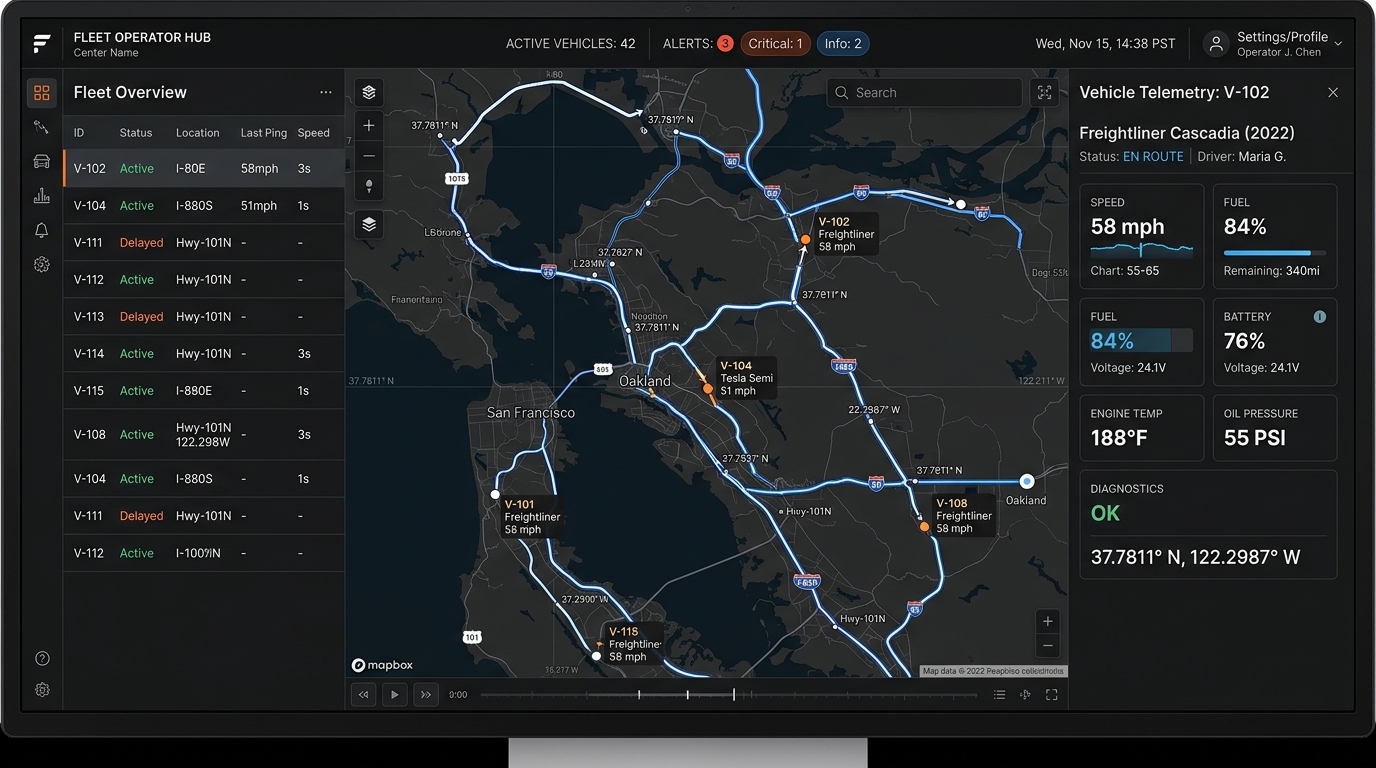Play the route playback
The width and height of the screenshot is (1376, 768).
(395, 695)
